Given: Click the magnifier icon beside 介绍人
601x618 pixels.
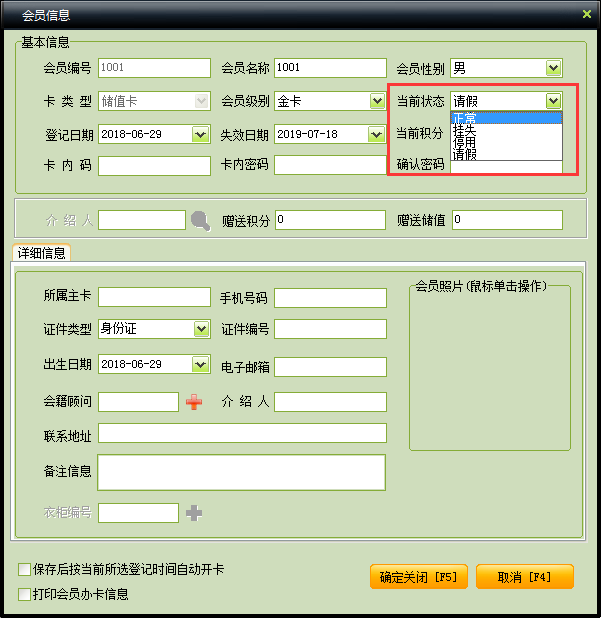Looking at the screenshot, I should 201,220.
